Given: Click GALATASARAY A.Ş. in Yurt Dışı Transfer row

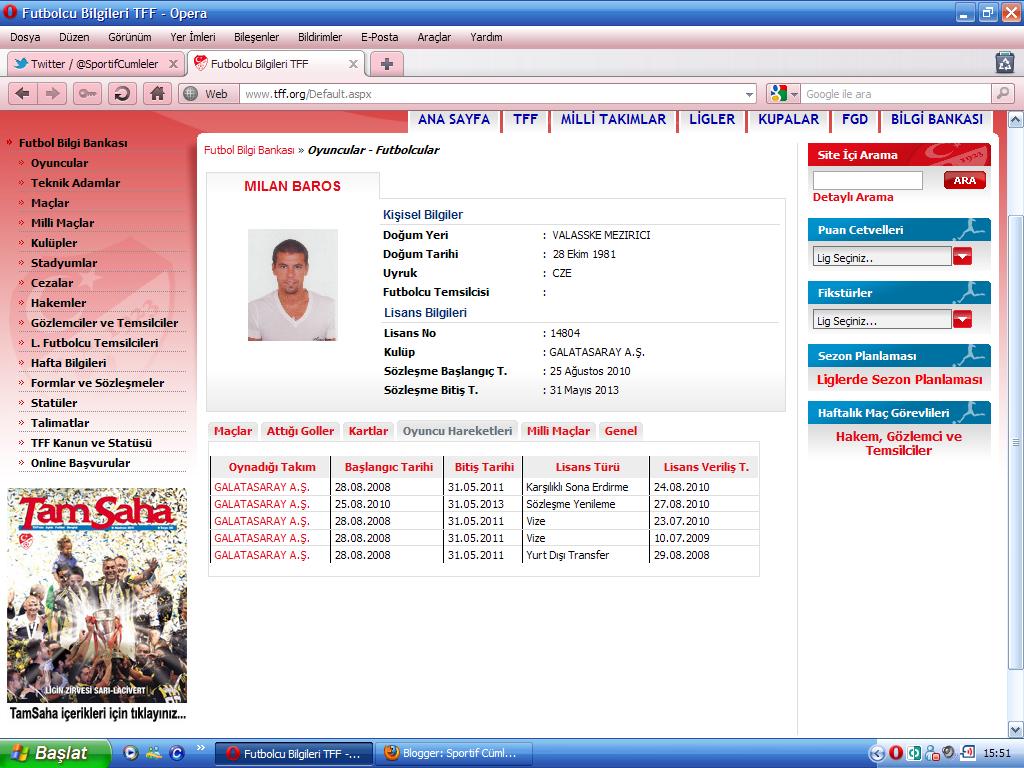Looking at the screenshot, I should click(262, 555).
